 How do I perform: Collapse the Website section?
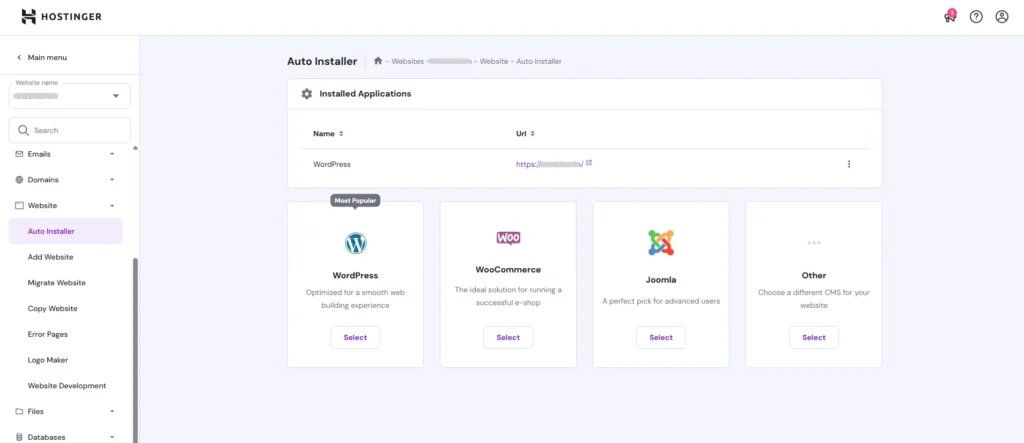[x=112, y=205]
